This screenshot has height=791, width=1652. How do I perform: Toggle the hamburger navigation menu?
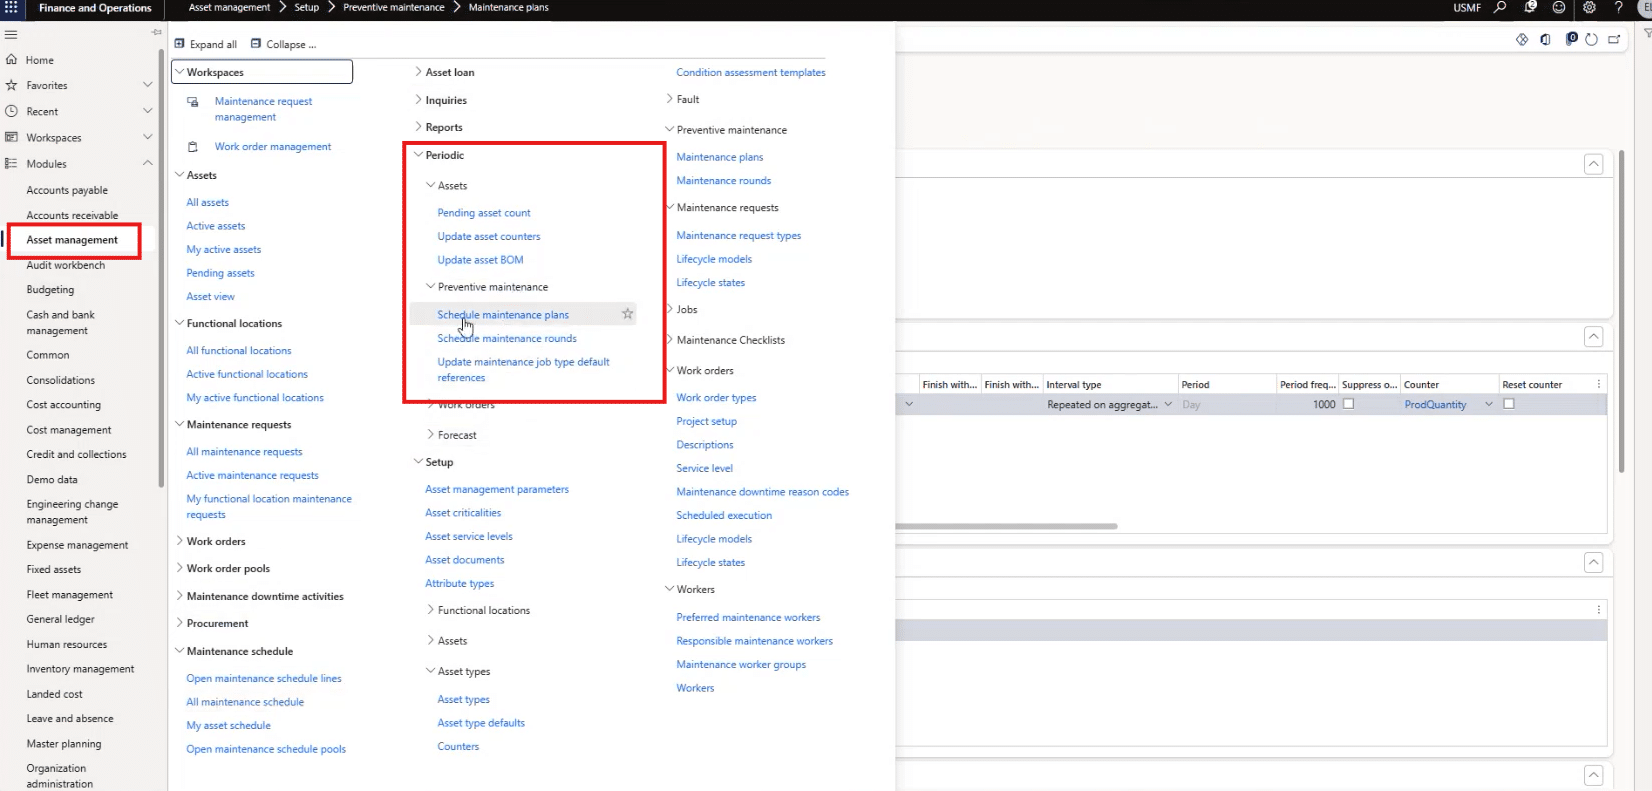11,34
